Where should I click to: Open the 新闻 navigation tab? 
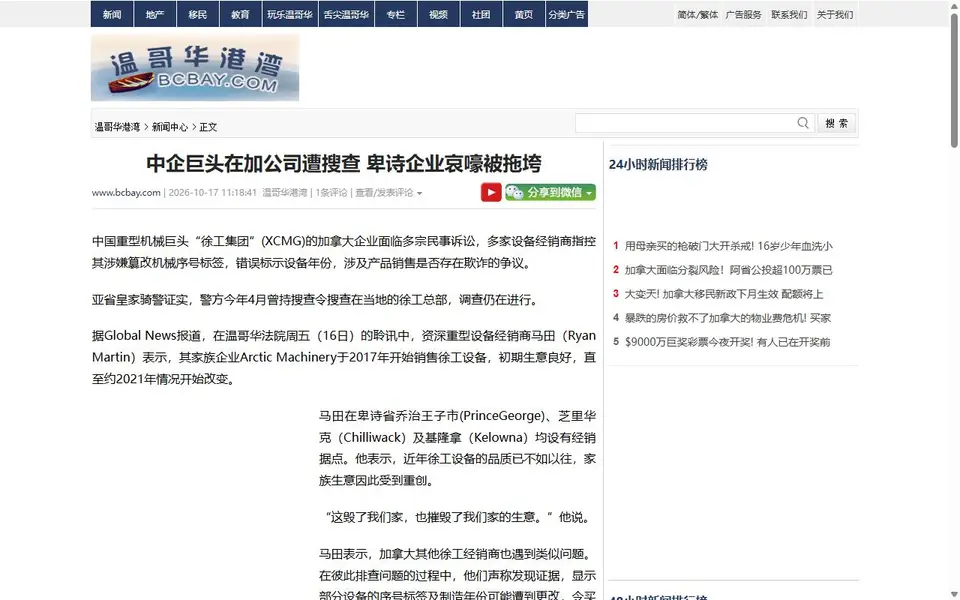pyautogui.click(x=112, y=14)
